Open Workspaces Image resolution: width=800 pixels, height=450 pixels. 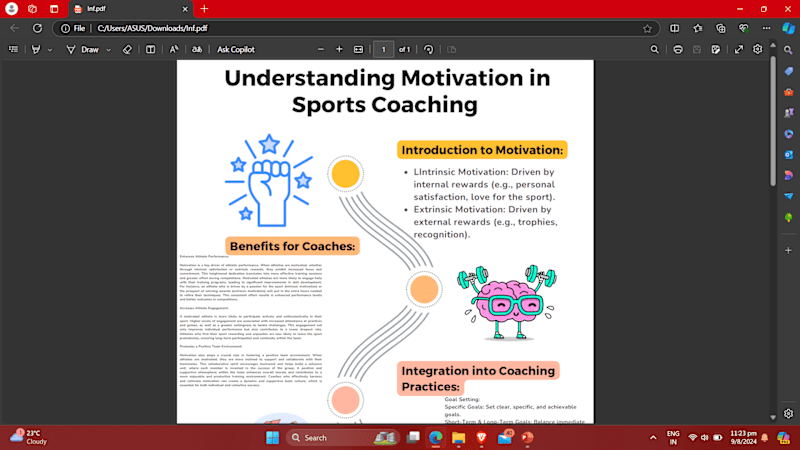point(33,9)
